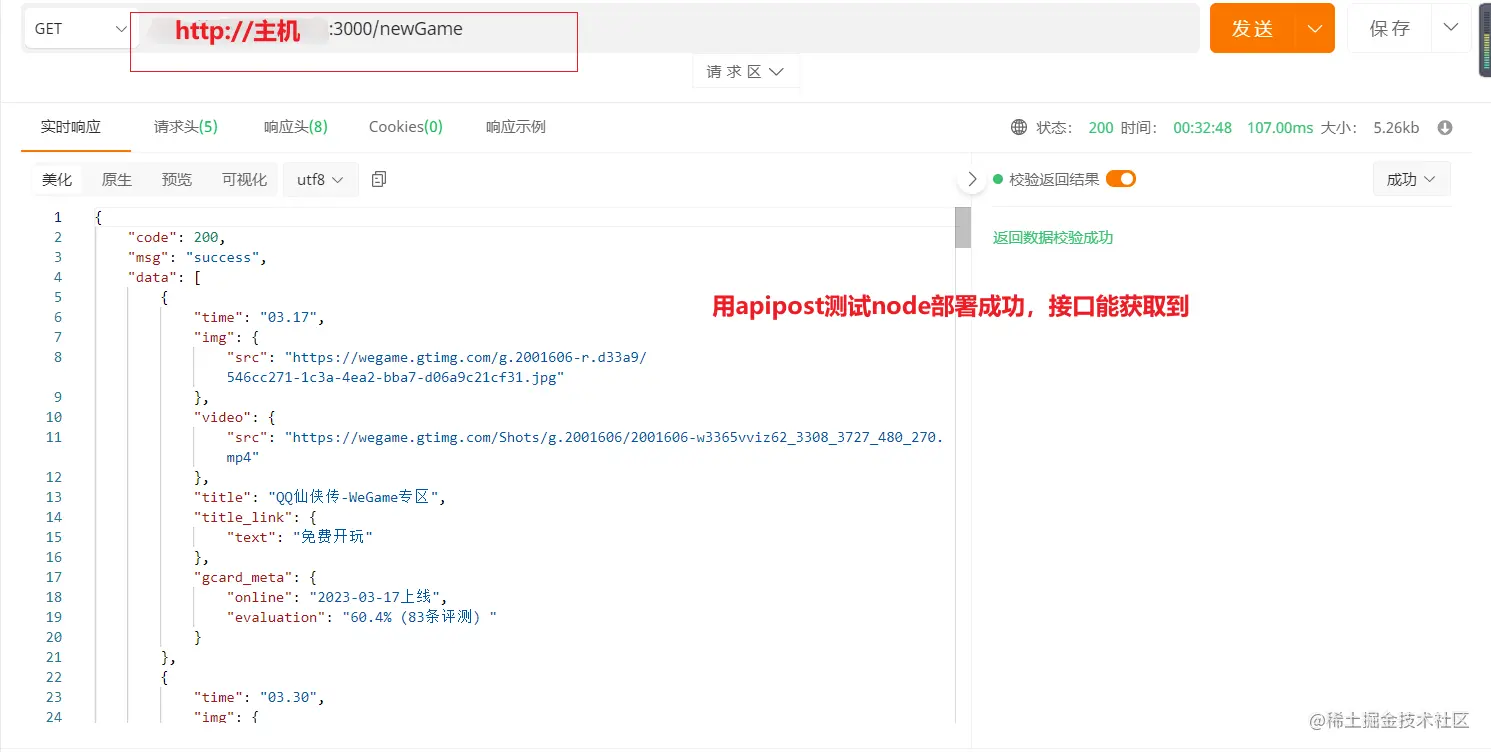Open the utf8 encoding dropdown
Screen dimensions: 1491x752
tap(320, 180)
